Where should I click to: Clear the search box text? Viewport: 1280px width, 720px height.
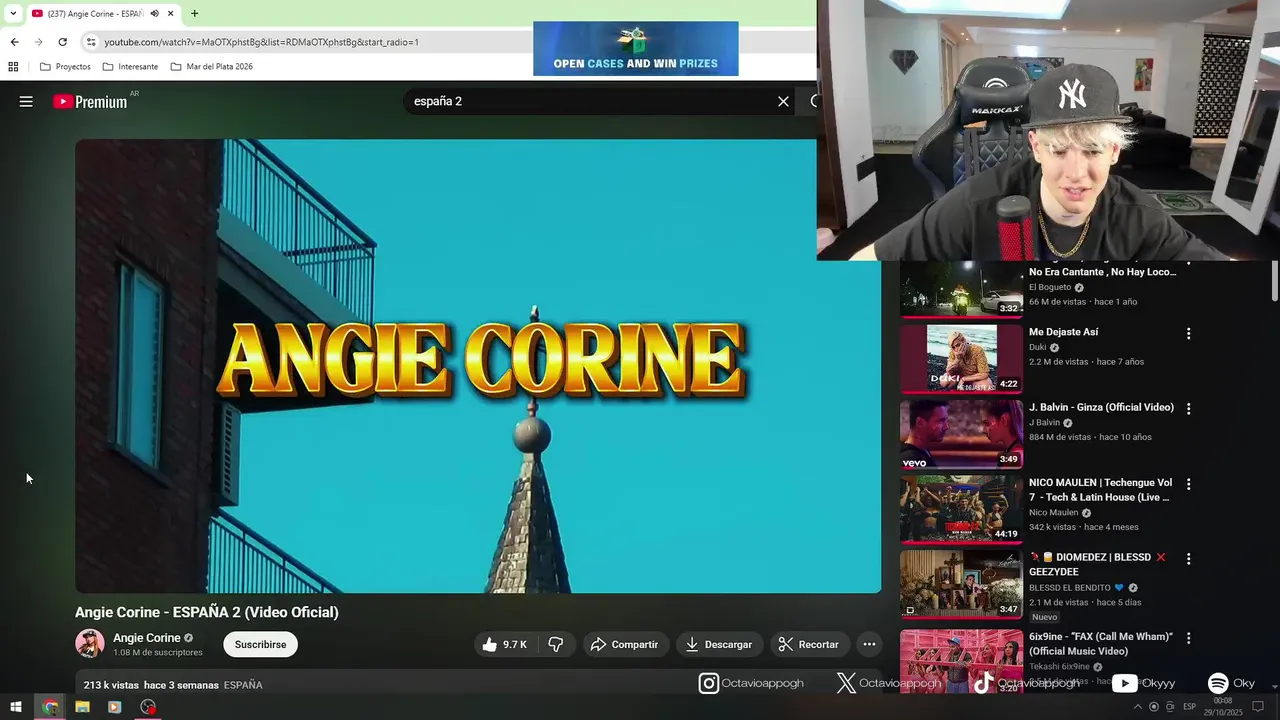(783, 101)
